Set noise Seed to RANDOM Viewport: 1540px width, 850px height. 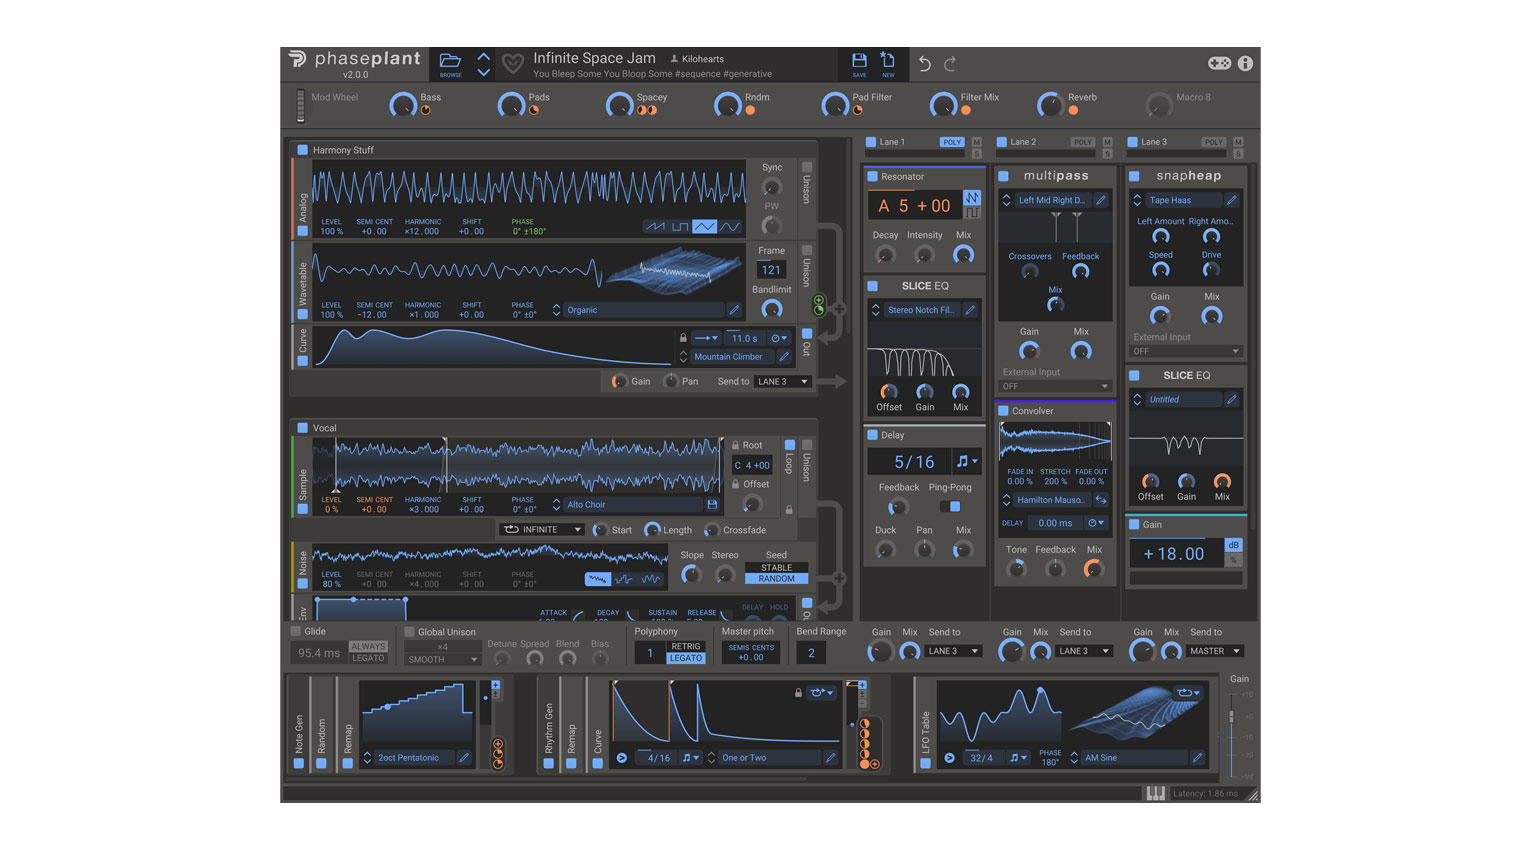click(776, 579)
